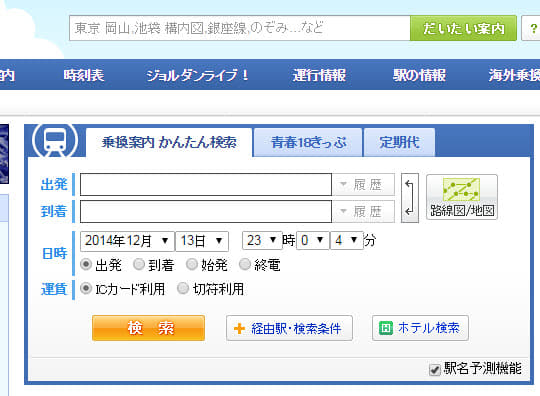Click the train icon in the panel header
Screen dimensions: 540x396
[55, 141]
